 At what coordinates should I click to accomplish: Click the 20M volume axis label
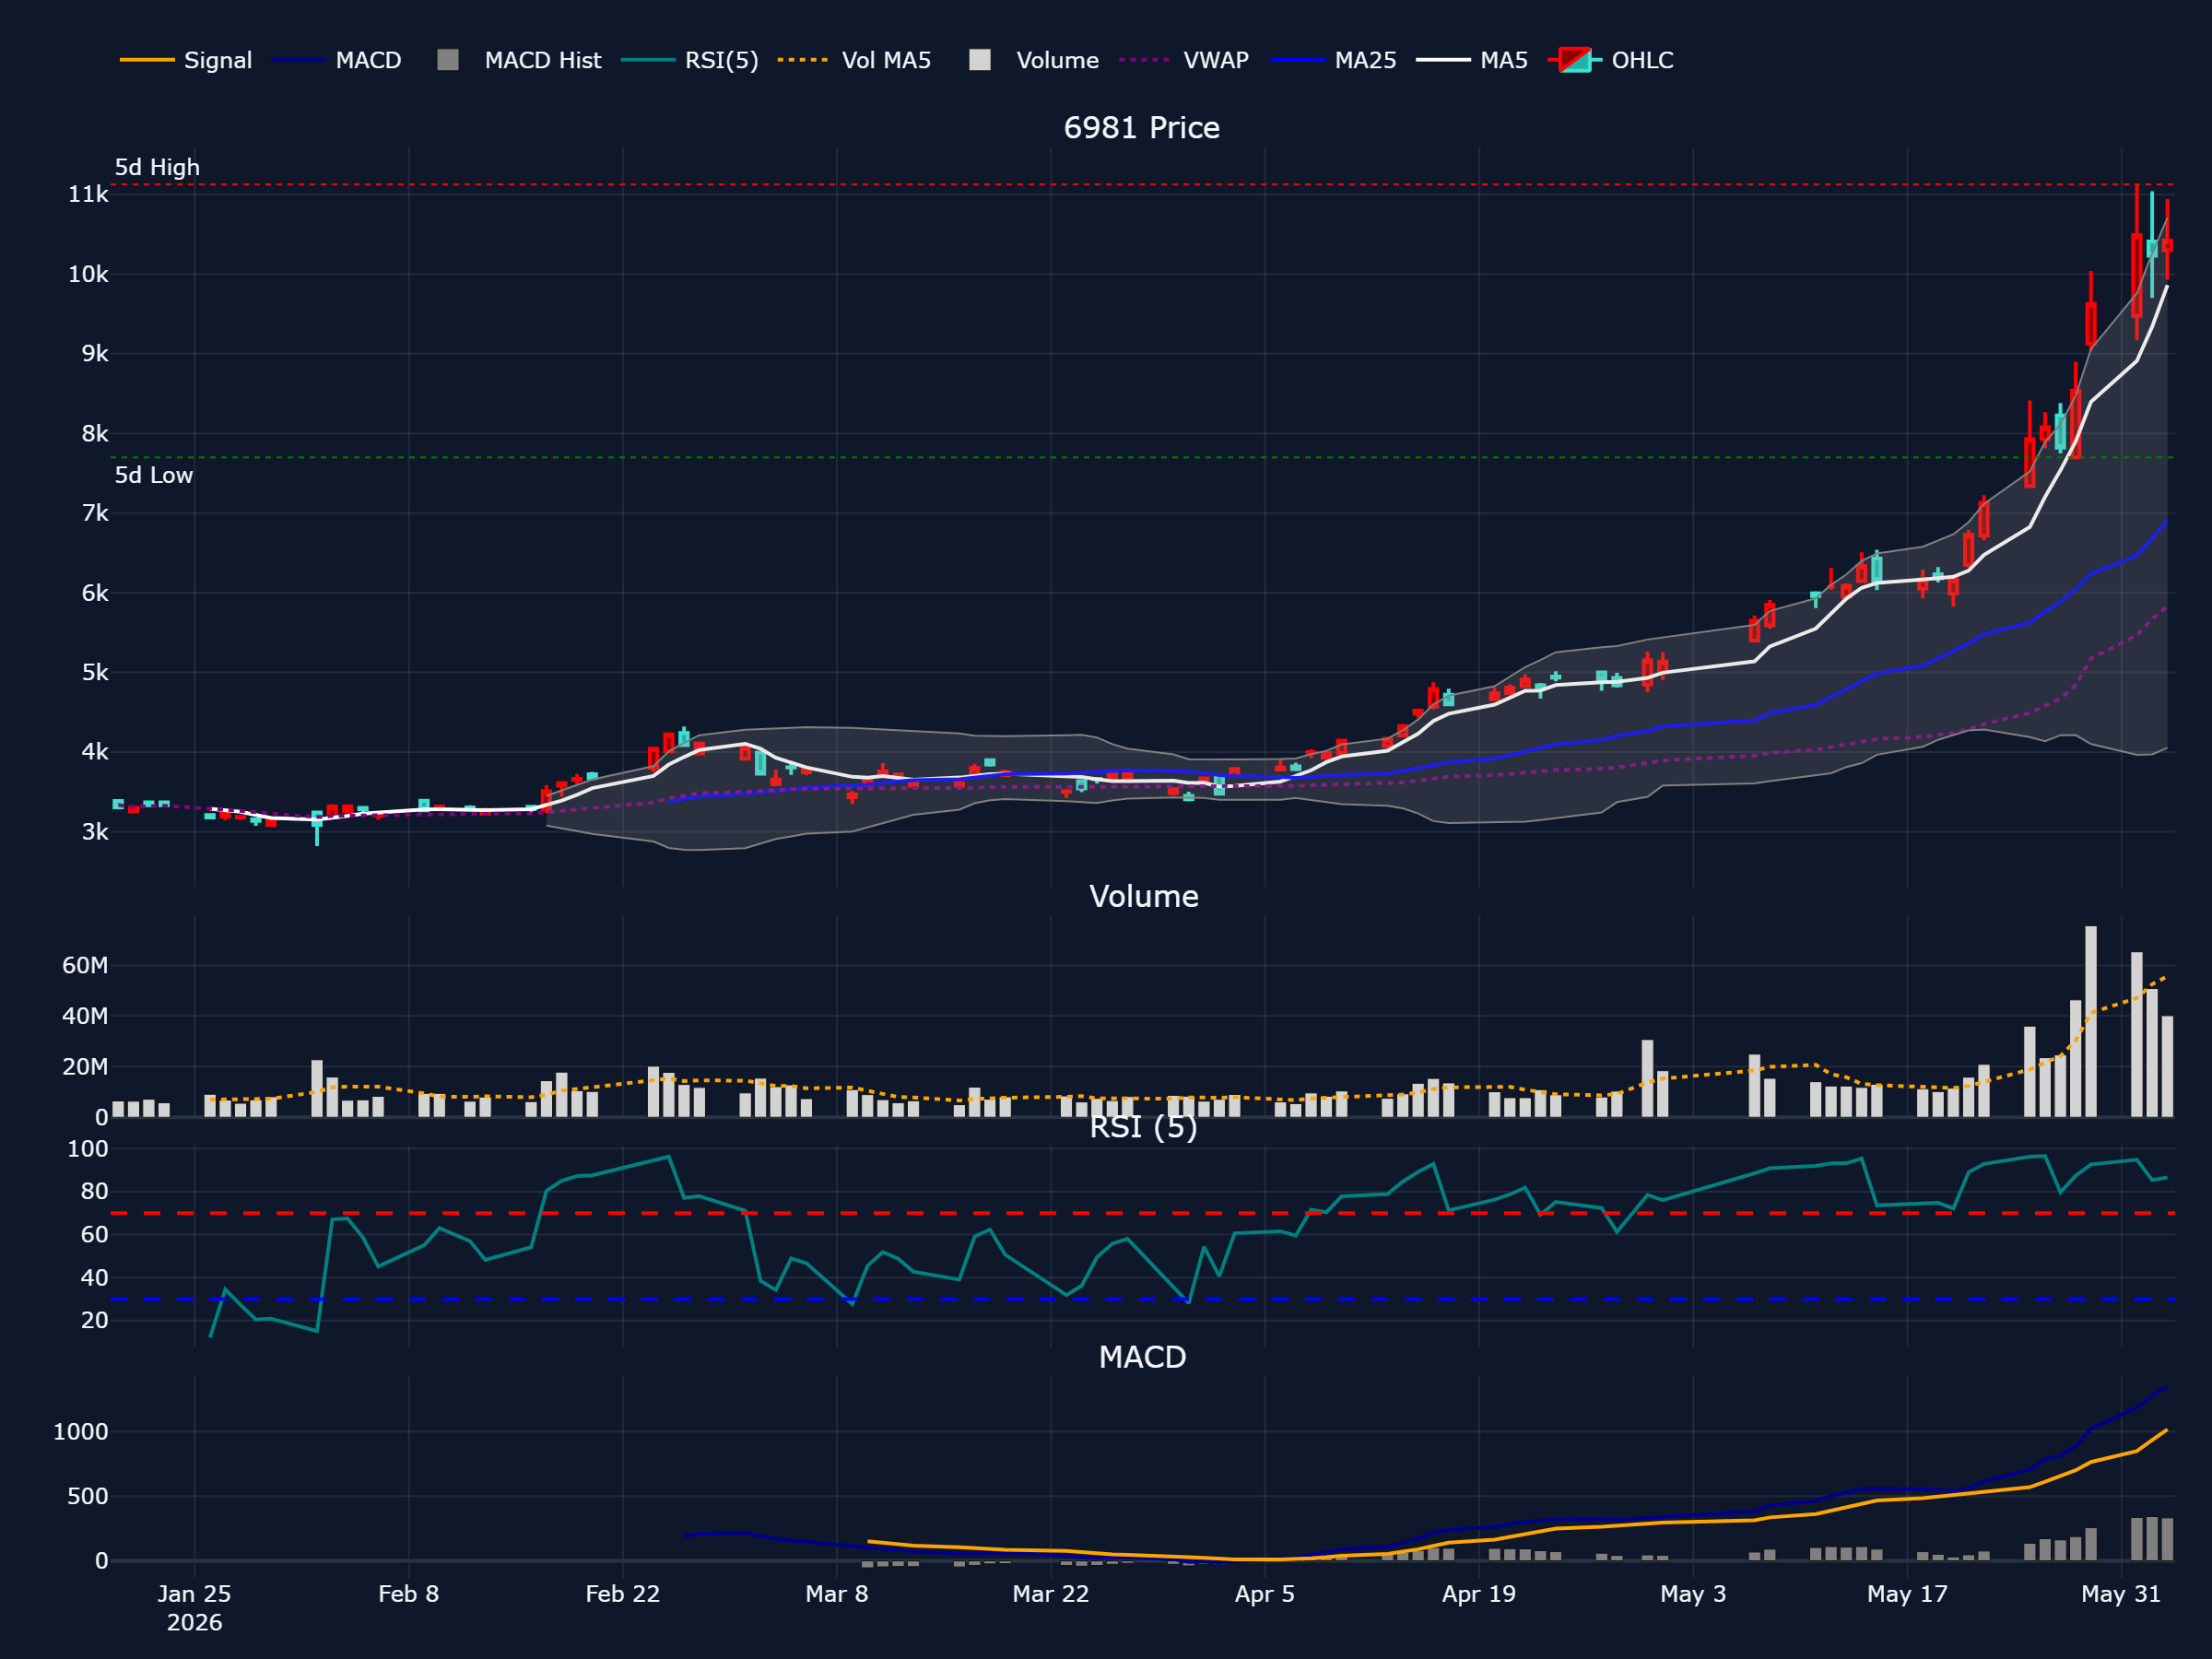click(x=85, y=1067)
